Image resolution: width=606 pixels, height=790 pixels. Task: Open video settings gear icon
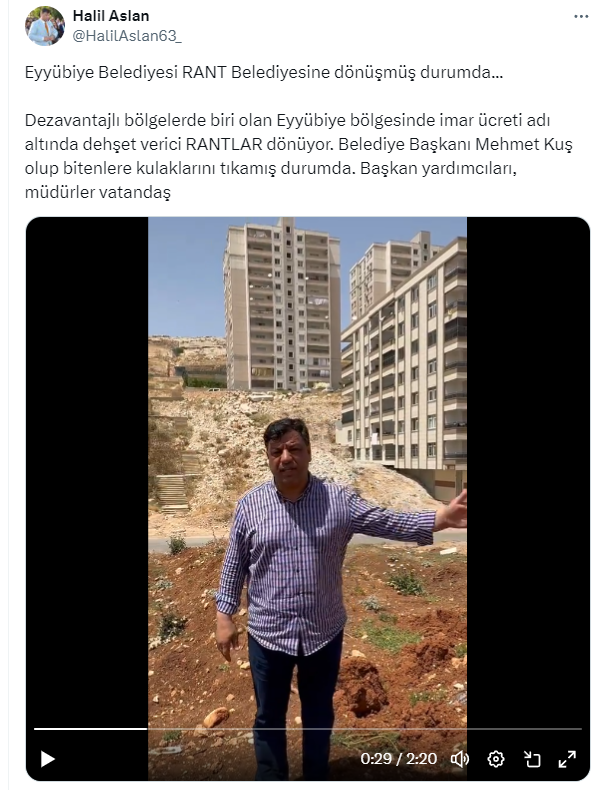(496, 759)
